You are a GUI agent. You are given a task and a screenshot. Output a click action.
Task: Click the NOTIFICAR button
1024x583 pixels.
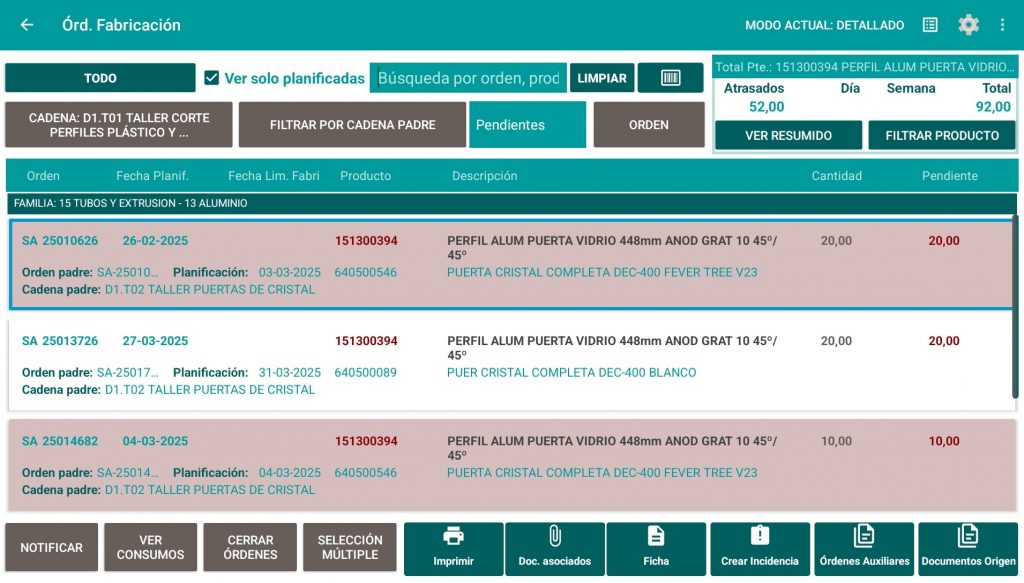point(52,548)
